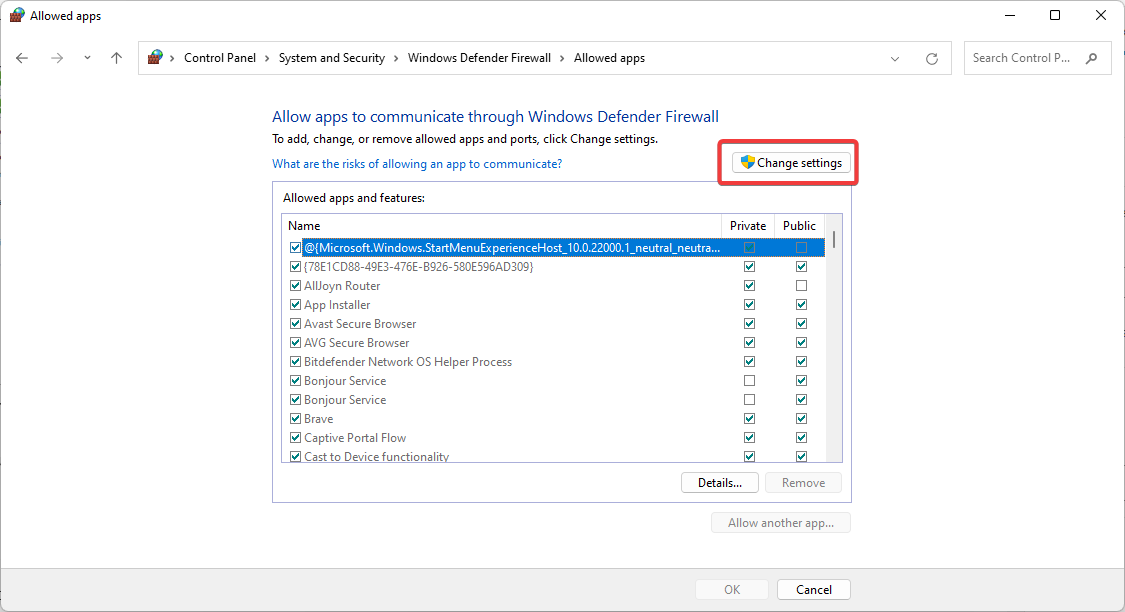Toggle Private checkbox for AllJoyn Router
1125x612 pixels.
coord(749,286)
